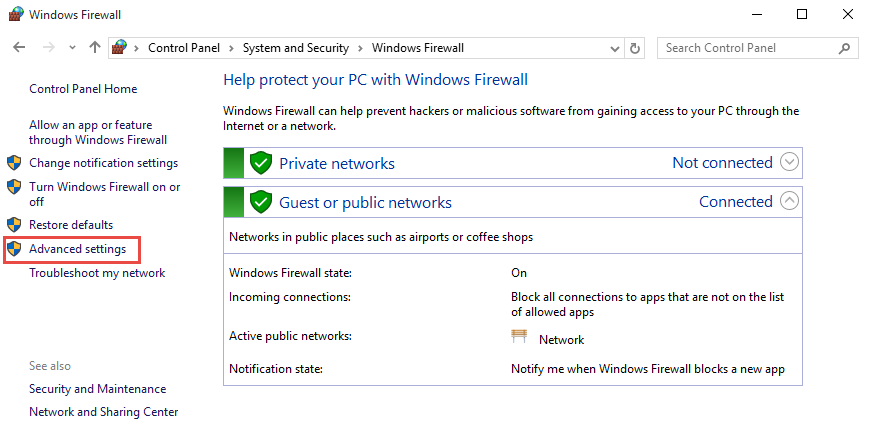
Task: Collapse the Guest or public networks chevron
Action: pos(789,201)
